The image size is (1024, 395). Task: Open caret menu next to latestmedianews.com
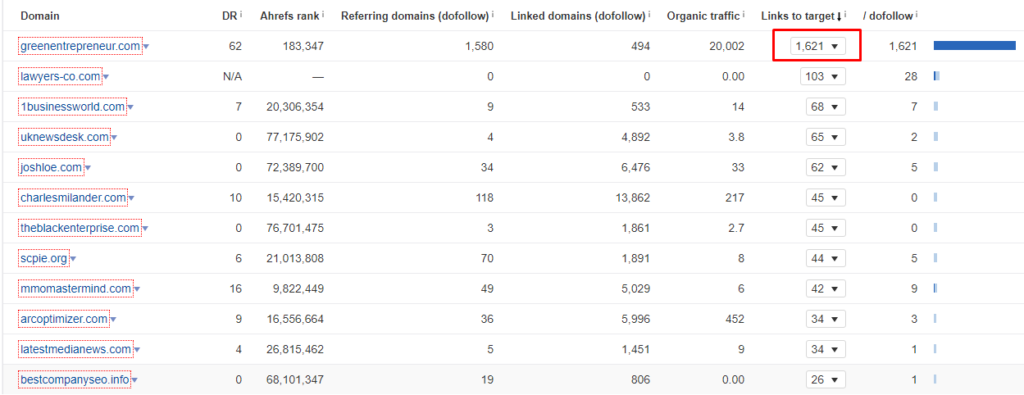tap(136, 349)
